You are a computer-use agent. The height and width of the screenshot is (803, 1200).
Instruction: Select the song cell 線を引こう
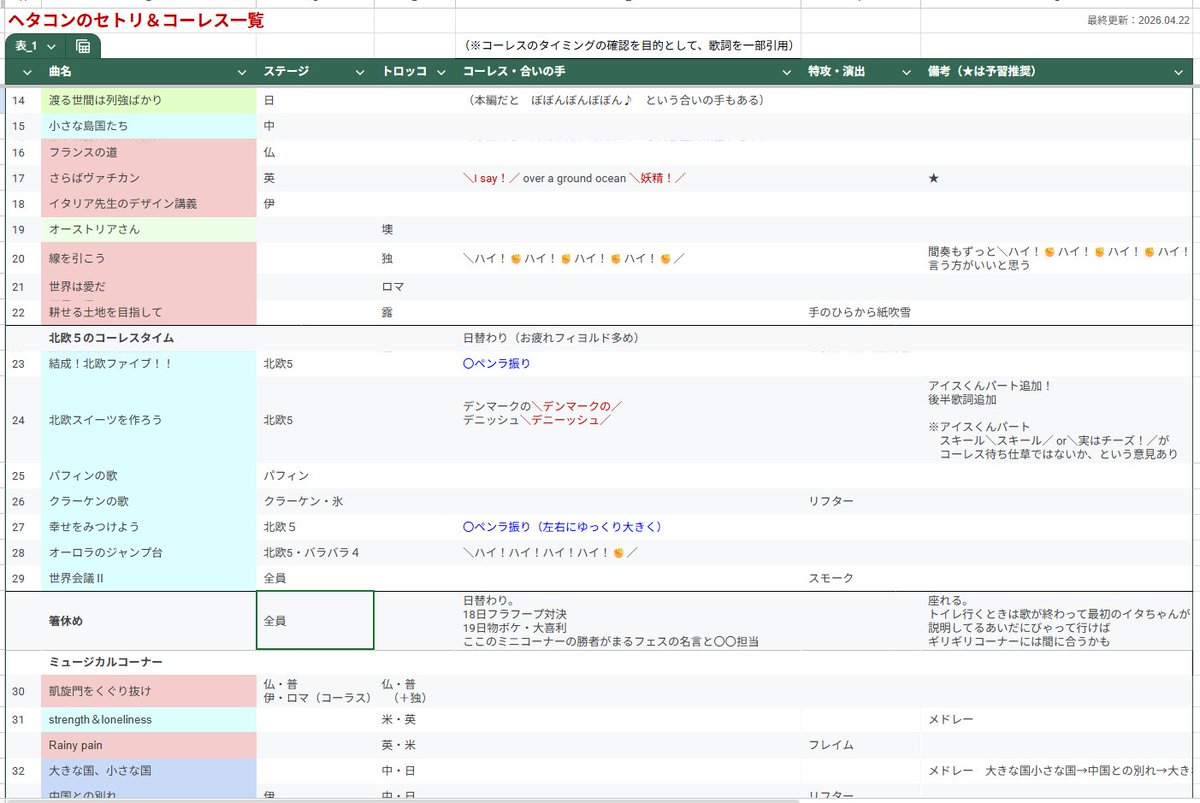pos(149,258)
